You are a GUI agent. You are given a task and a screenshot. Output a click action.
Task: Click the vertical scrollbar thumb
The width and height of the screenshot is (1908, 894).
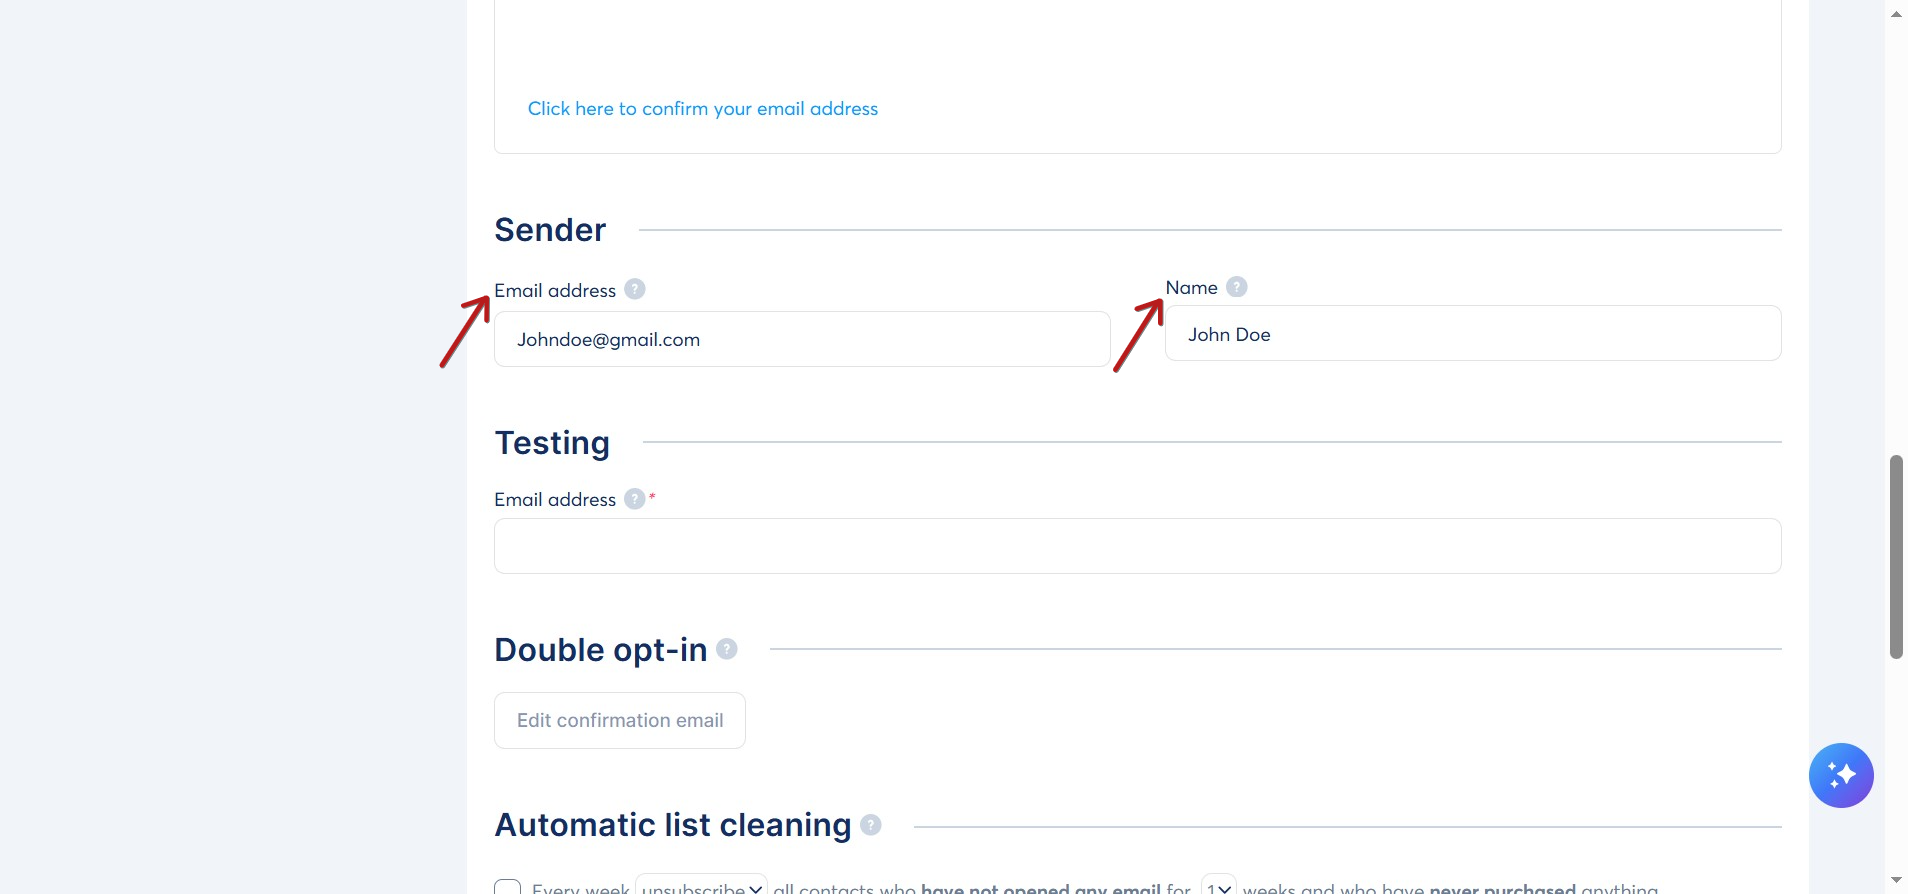(1896, 557)
